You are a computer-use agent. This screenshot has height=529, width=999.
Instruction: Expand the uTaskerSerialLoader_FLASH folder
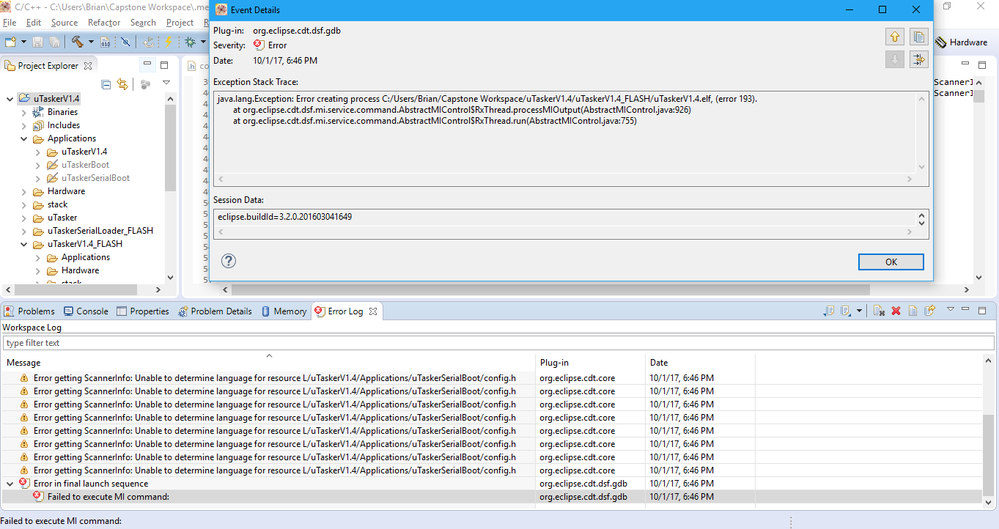(x=24, y=231)
